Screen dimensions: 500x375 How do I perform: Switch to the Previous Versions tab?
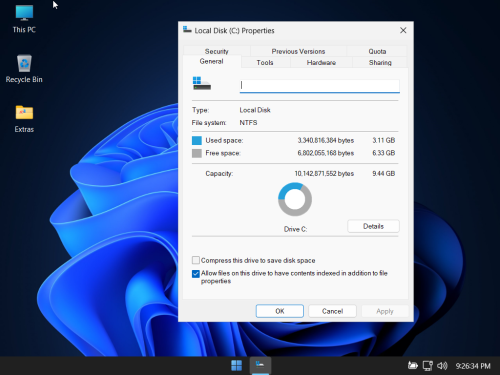(x=298, y=51)
